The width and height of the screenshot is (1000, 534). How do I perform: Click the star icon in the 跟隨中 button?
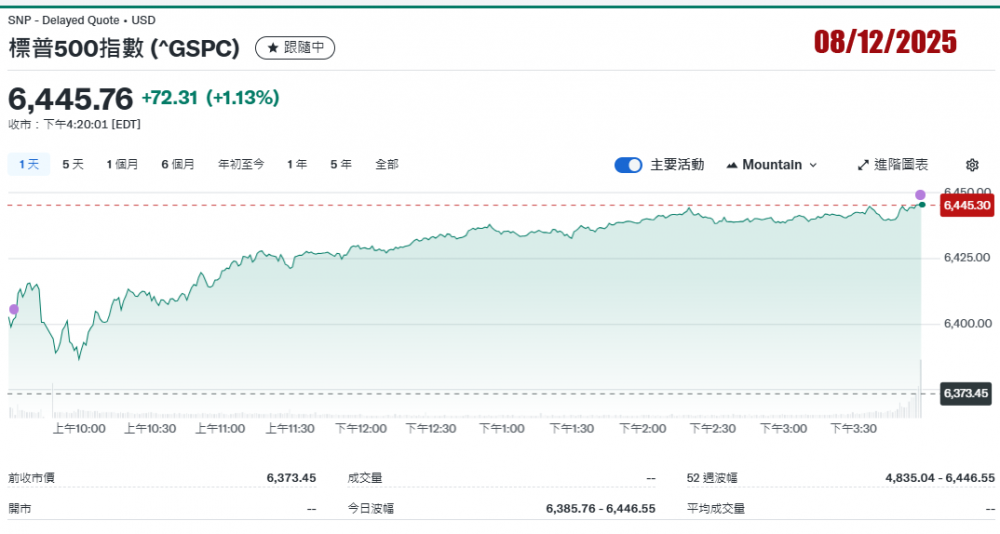point(273,48)
